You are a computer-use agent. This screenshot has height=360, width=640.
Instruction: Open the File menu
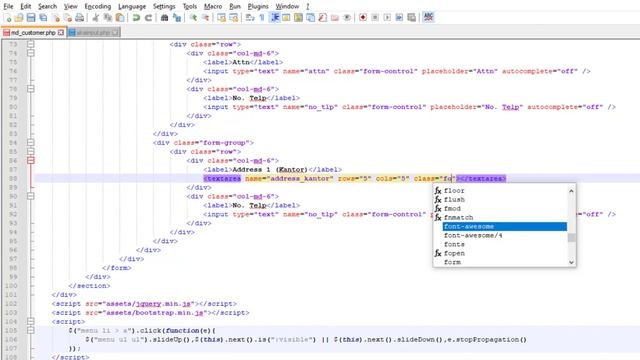coord(8,7)
